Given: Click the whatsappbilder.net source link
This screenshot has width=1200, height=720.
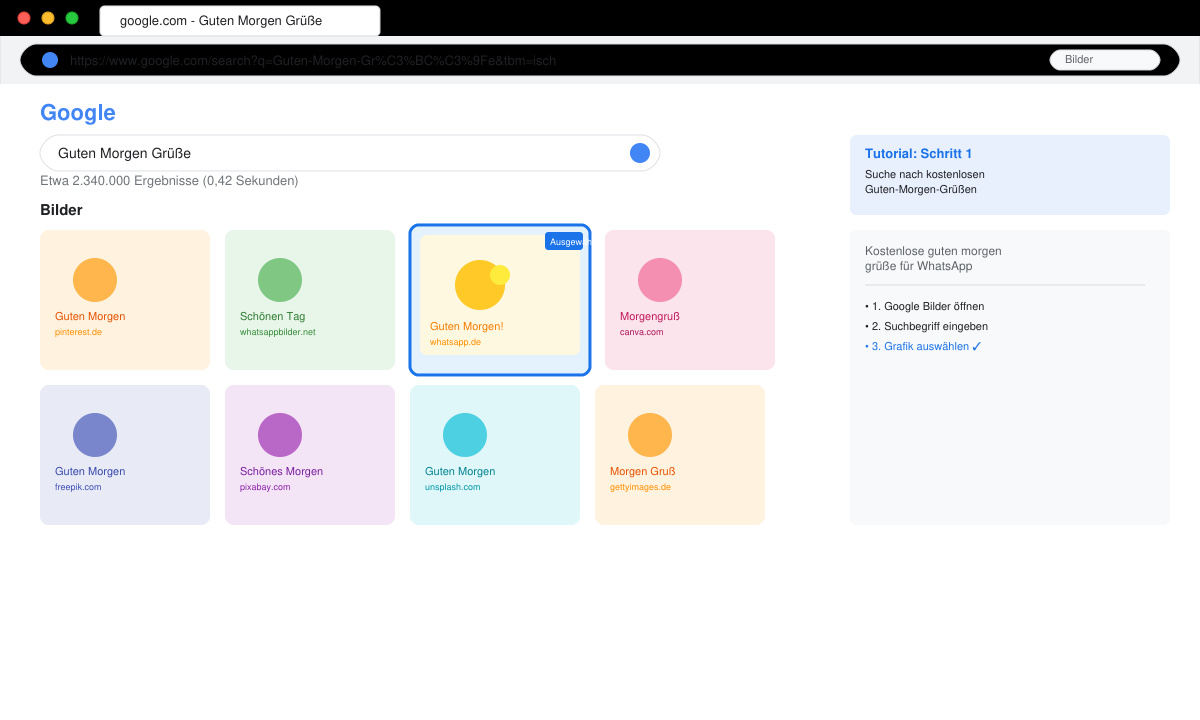Looking at the screenshot, I should (x=278, y=332).
